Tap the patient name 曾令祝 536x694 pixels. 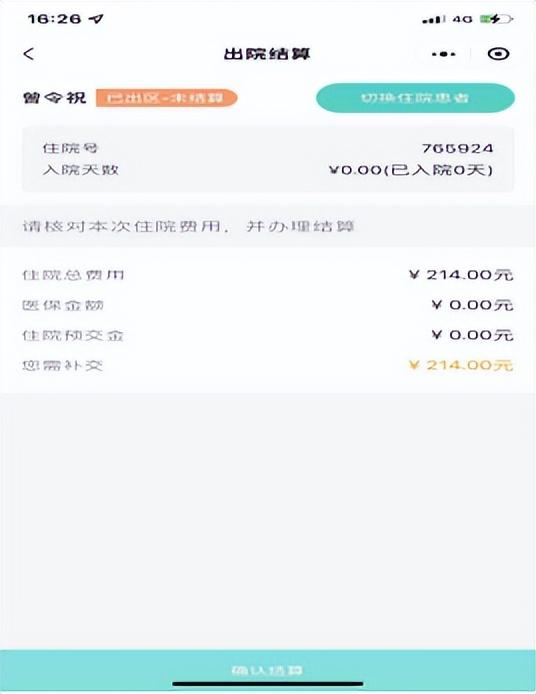click(54, 98)
